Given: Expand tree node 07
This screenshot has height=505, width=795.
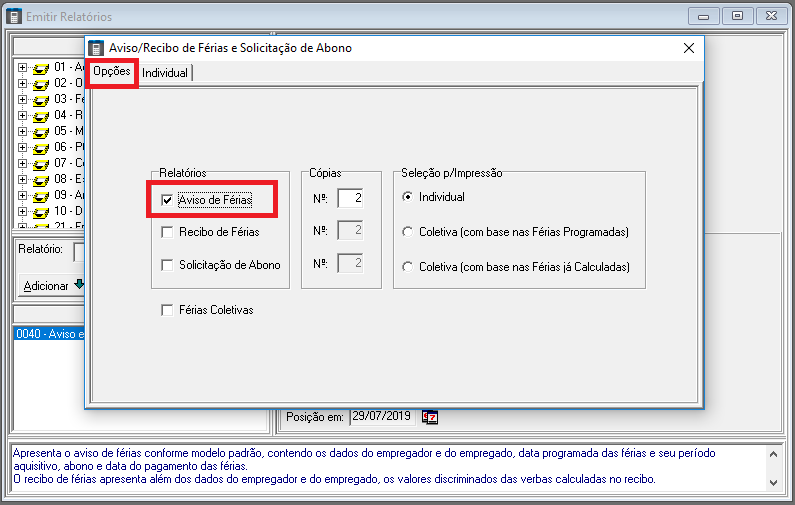Looking at the screenshot, I should click(22, 163).
